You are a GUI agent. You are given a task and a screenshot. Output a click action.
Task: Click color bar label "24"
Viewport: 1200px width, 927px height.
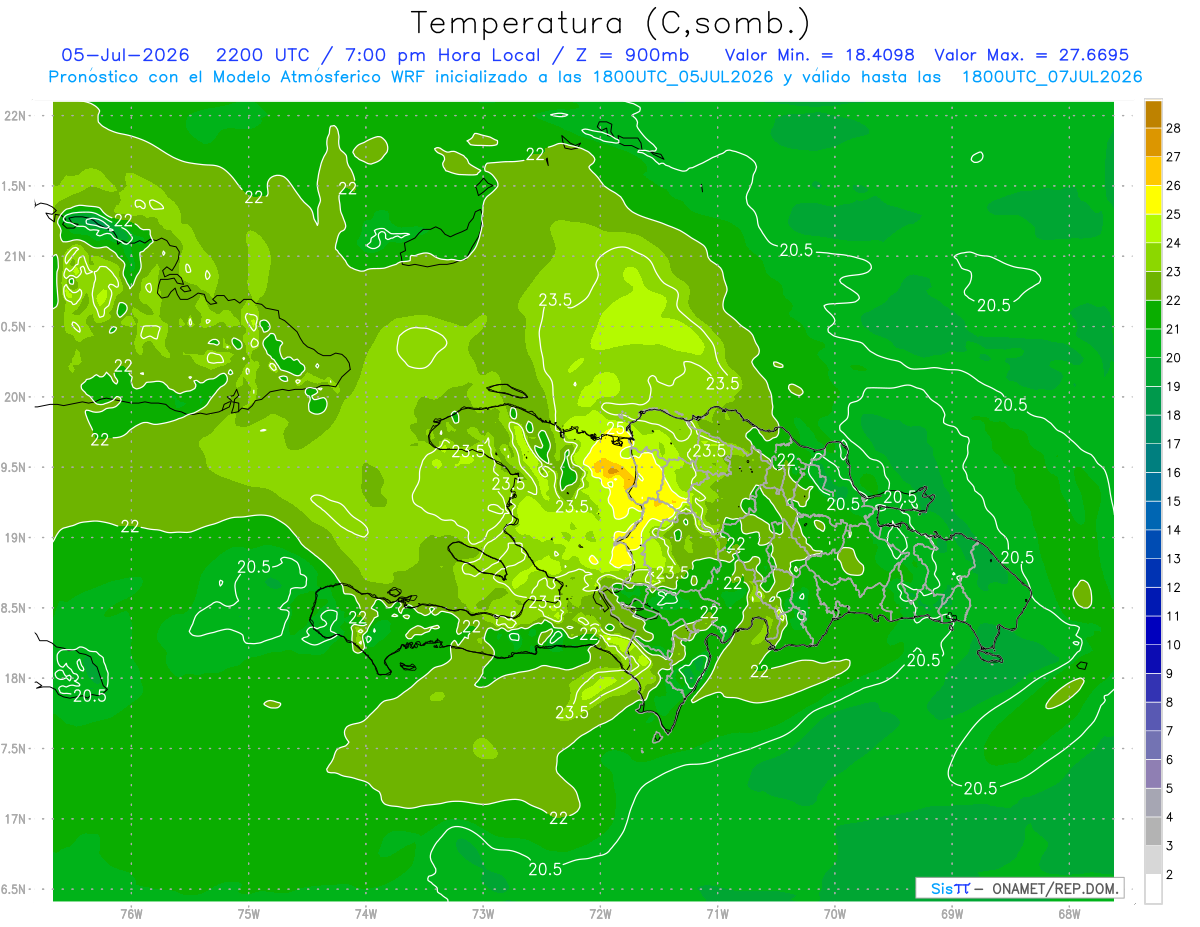(1174, 243)
